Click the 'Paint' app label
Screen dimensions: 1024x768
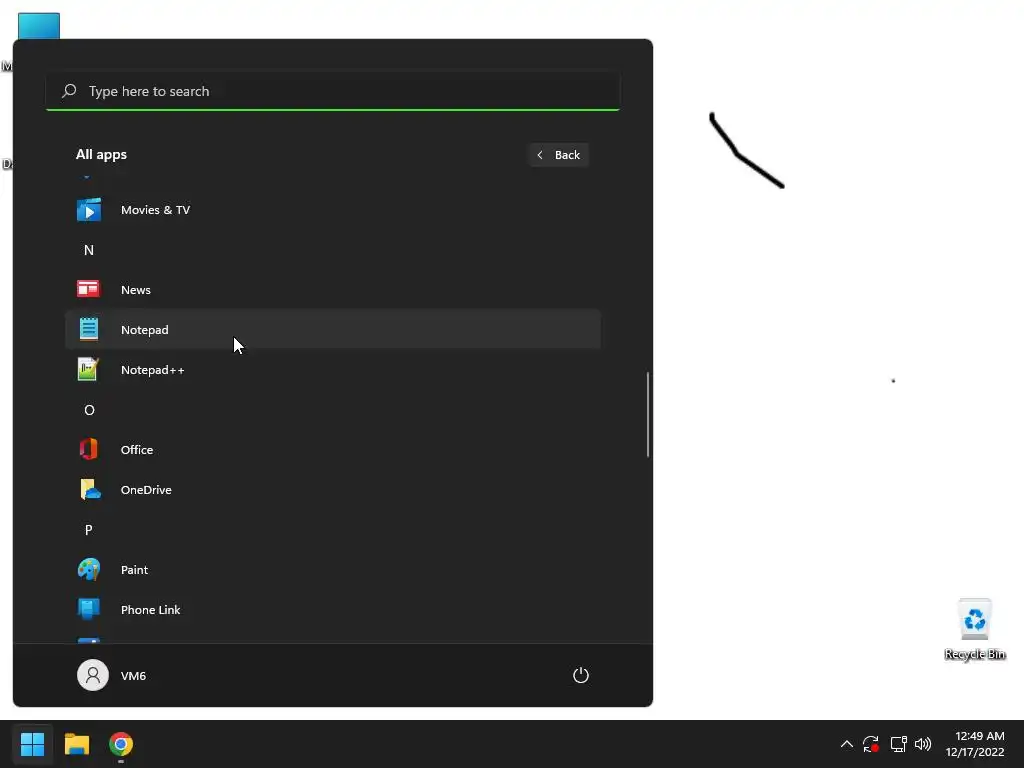pos(135,569)
